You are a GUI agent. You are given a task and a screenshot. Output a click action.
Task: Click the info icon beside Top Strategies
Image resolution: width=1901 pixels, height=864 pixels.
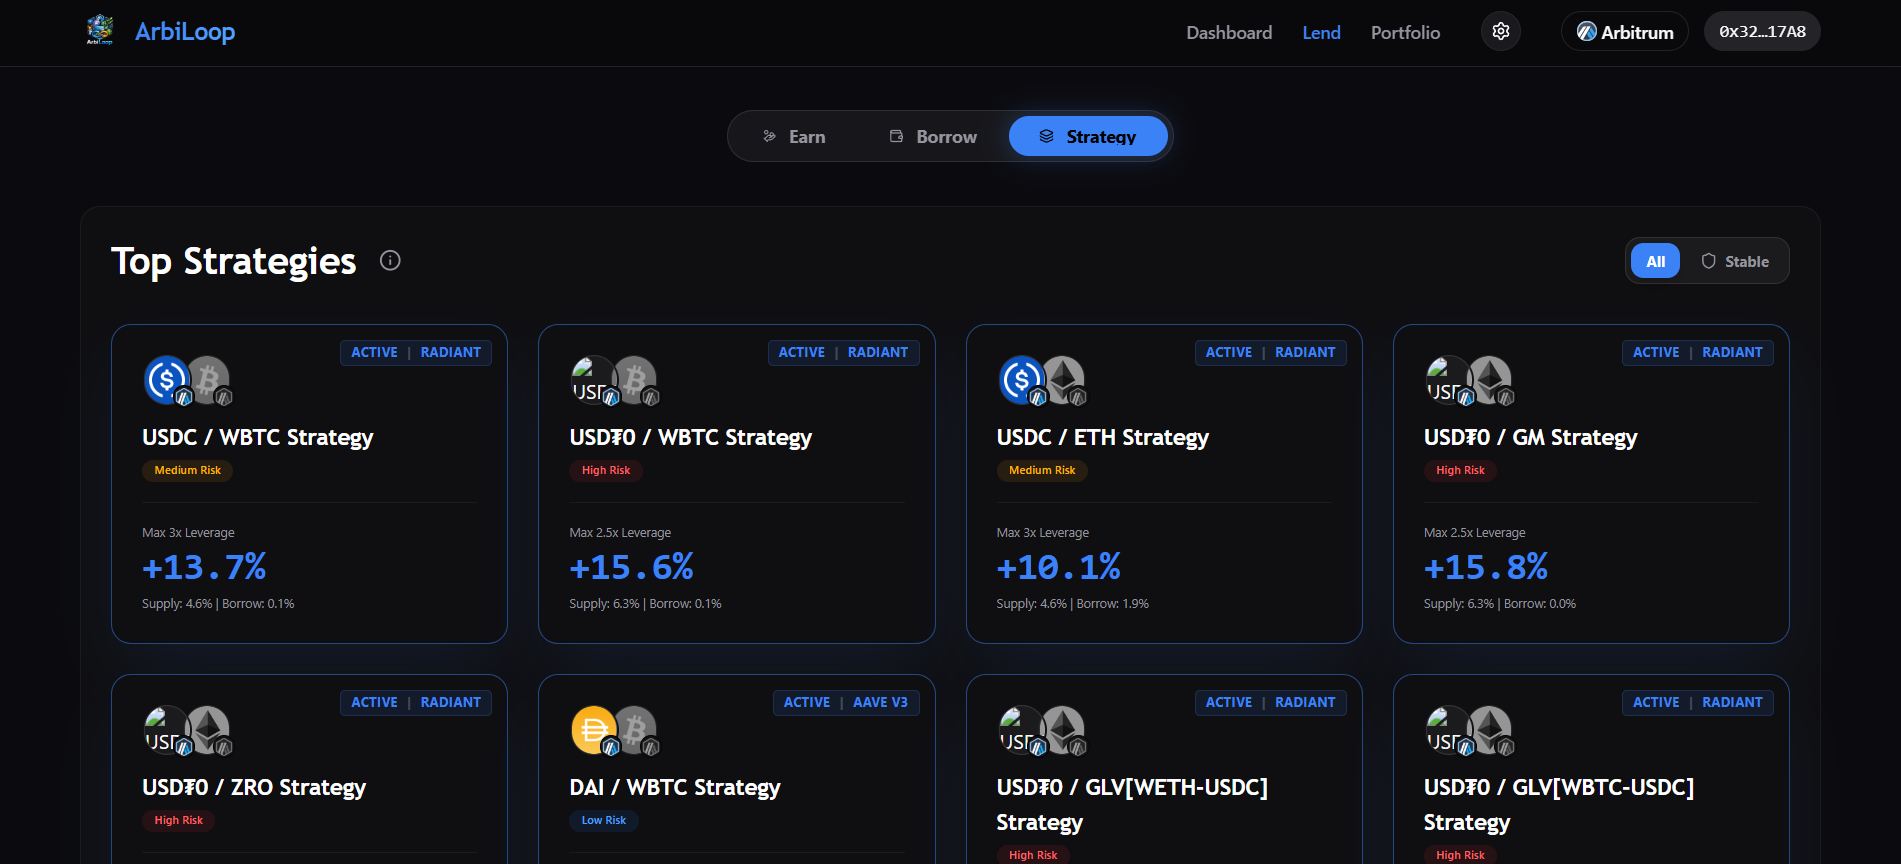click(390, 261)
